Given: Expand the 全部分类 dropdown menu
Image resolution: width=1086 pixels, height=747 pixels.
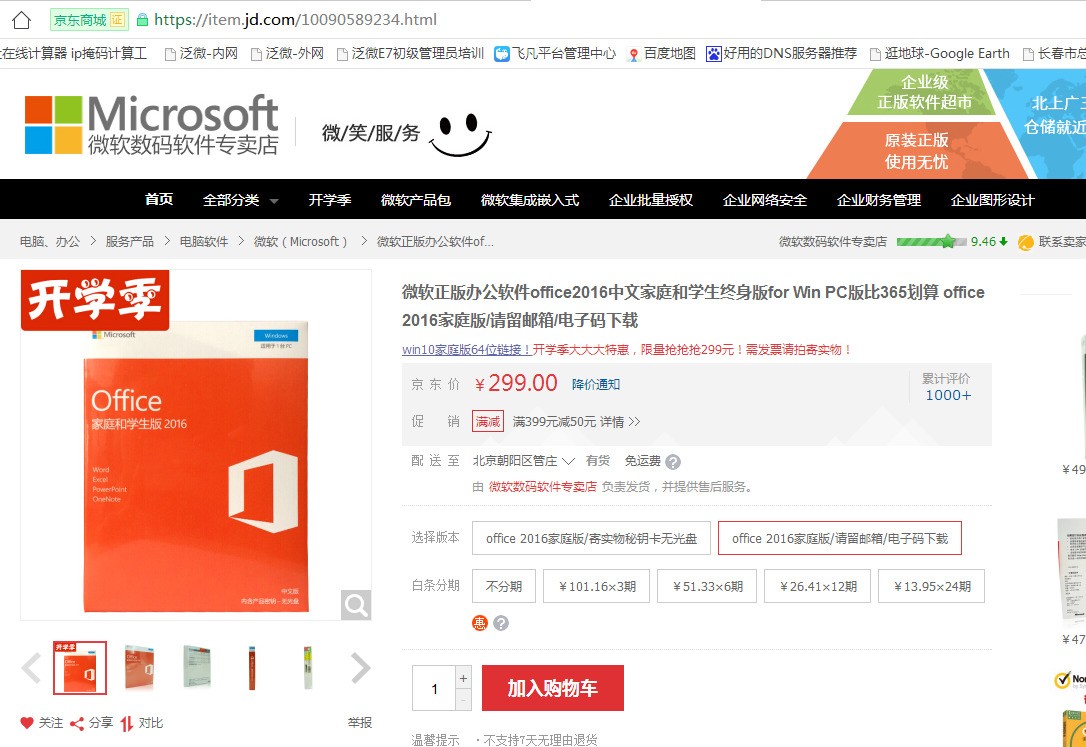Looking at the screenshot, I should pos(240,200).
